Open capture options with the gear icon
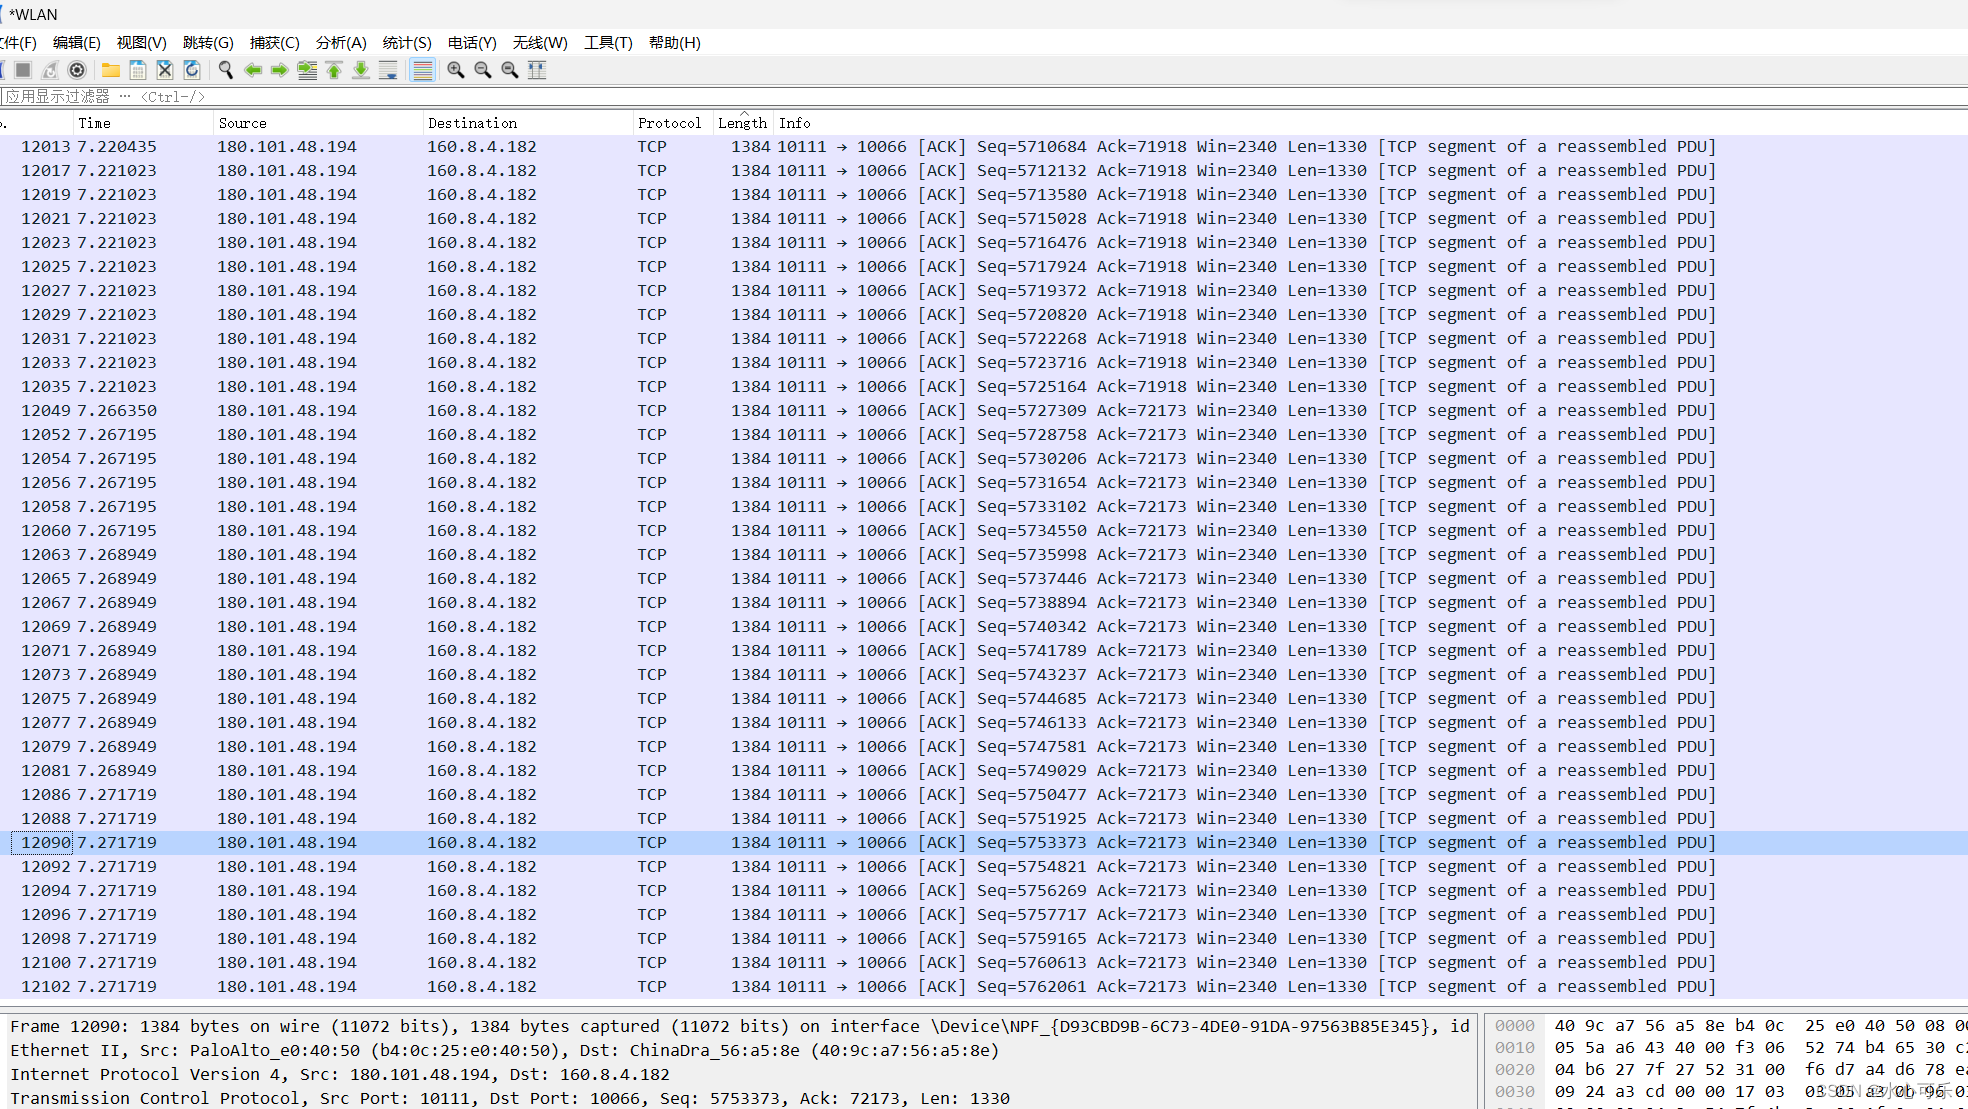The height and width of the screenshot is (1109, 1968). pos(77,70)
